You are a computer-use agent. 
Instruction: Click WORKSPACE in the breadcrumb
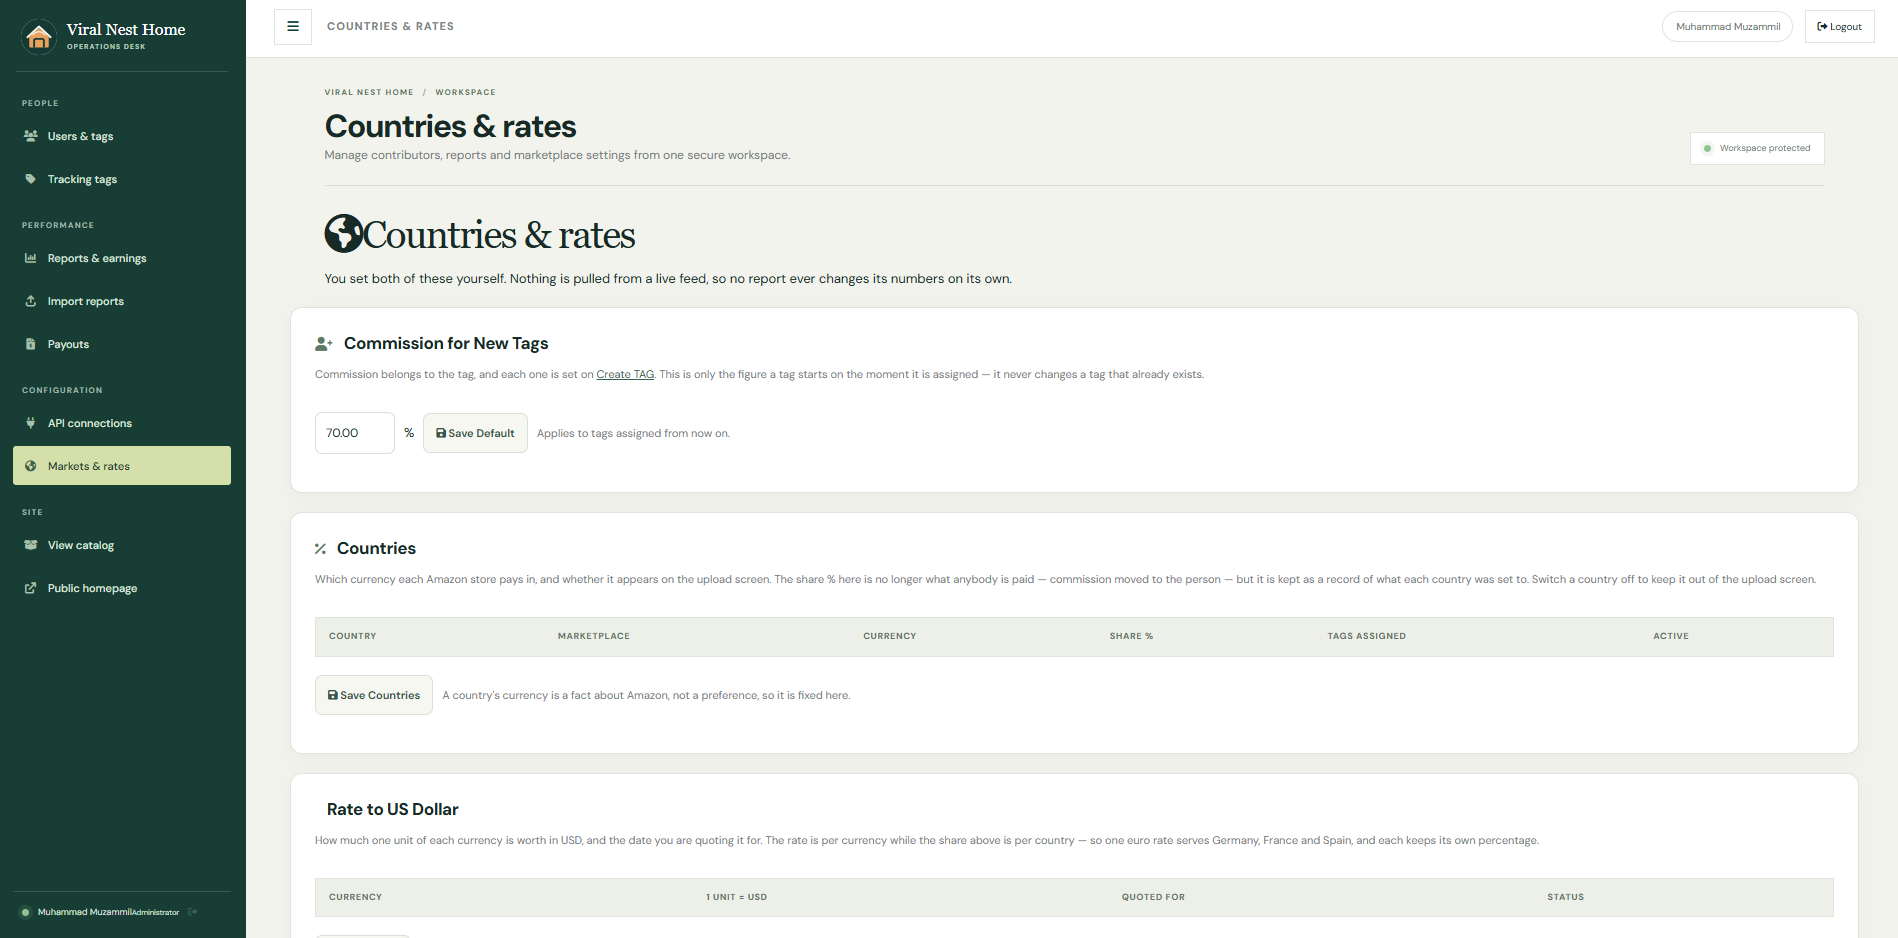click(465, 92)
